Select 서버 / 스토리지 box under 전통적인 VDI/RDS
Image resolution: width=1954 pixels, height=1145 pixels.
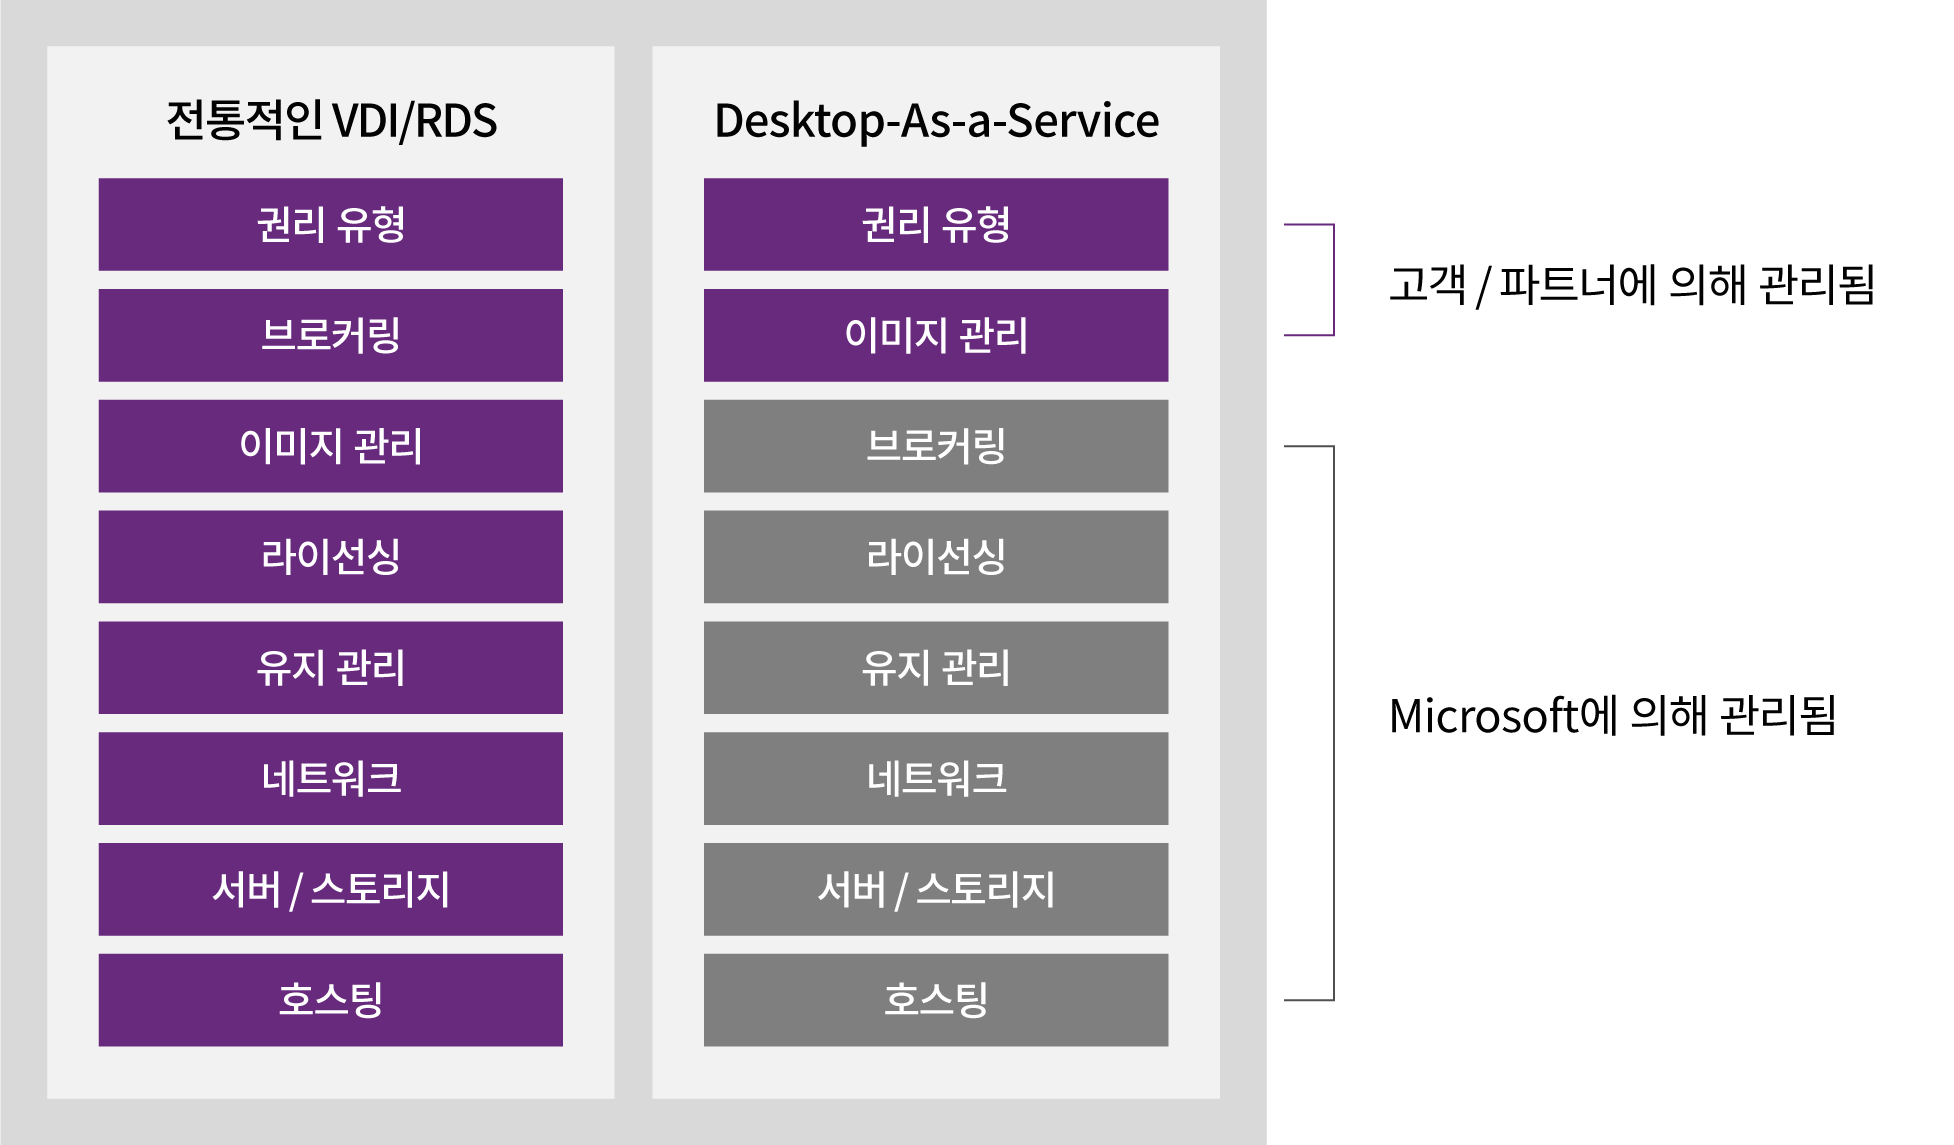(x=331, y=889)
